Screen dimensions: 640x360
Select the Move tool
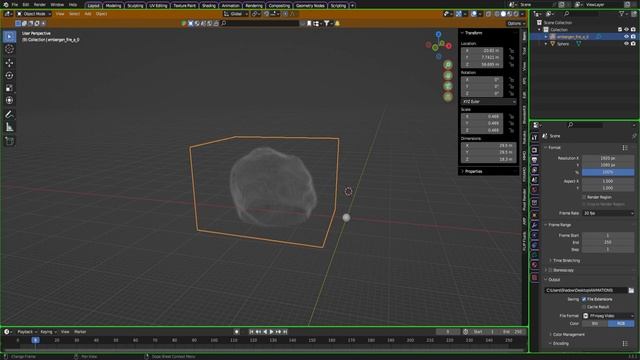click(9, 62)
